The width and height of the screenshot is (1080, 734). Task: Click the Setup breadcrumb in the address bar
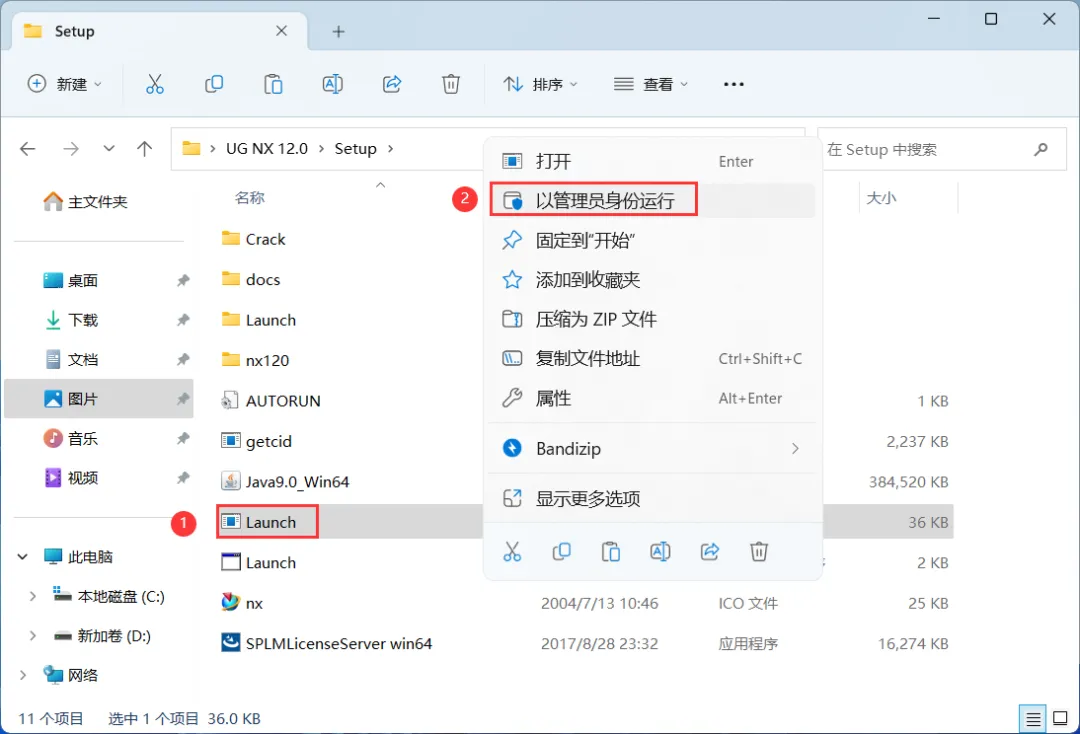pyautogui.click(x=355, y=149)
